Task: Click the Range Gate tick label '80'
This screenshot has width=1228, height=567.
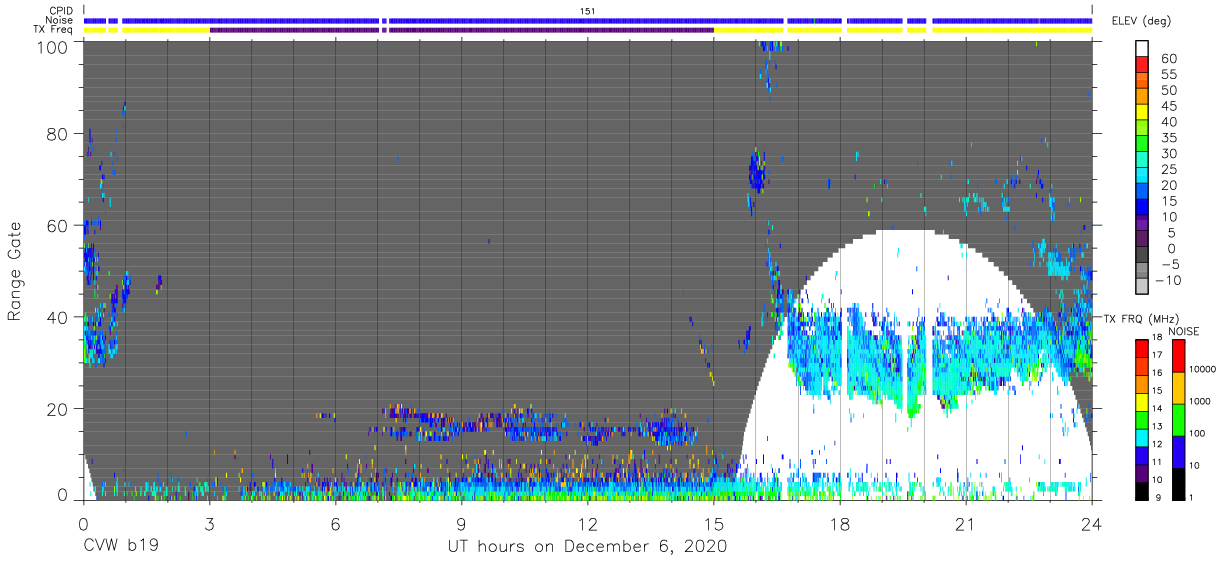Action: click(x=58, y=134)
